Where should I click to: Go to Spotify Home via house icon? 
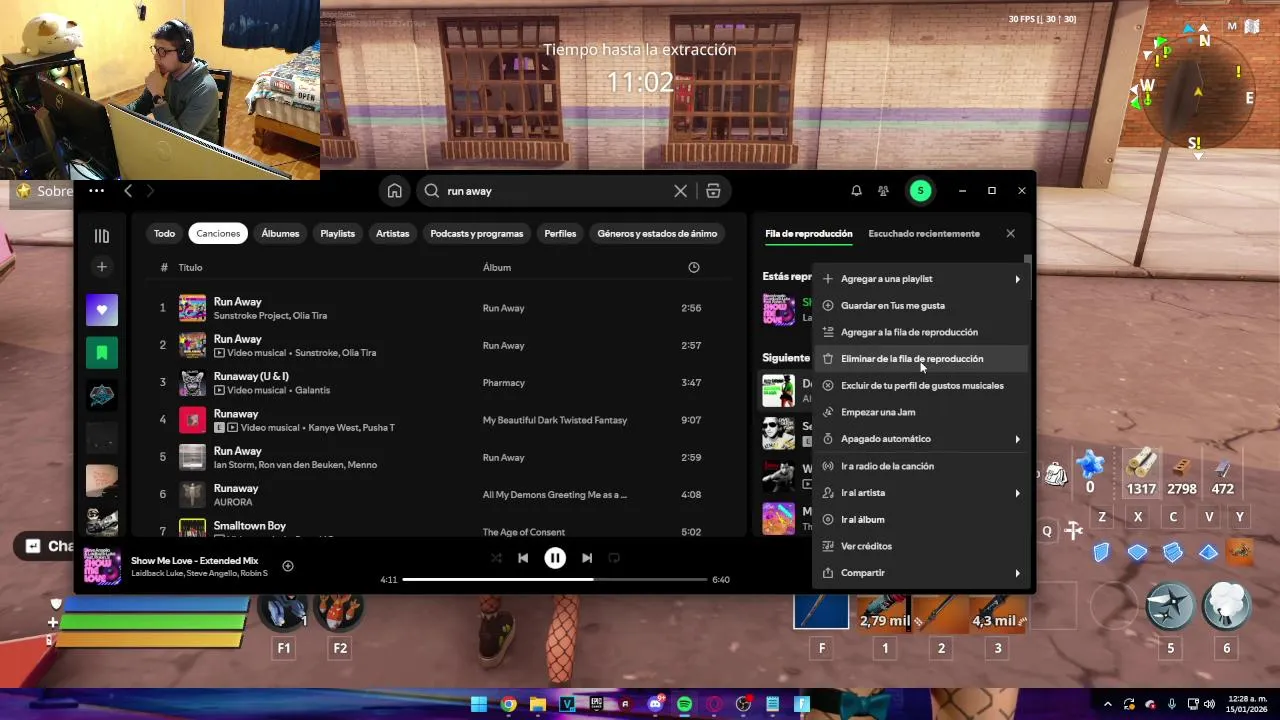395,191
